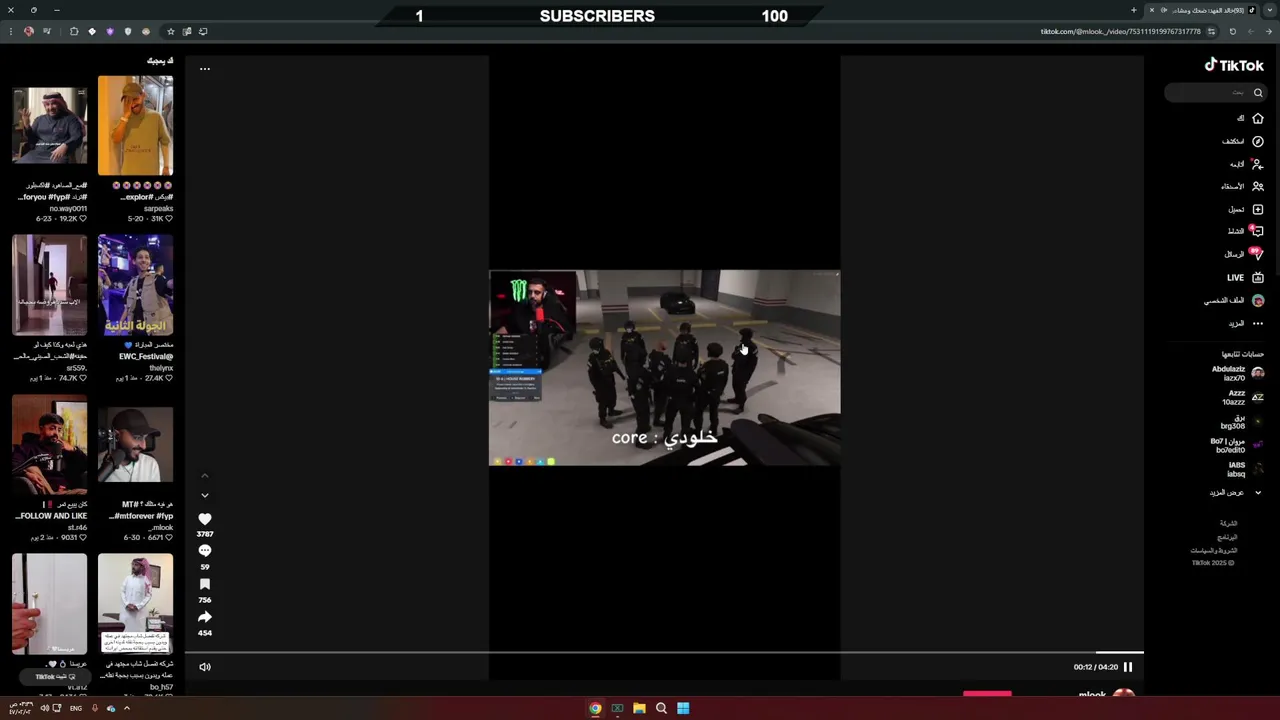1280x720 pixels.
Task: Click the TikTok pin pill button
Action: click(x=56, y=677)
